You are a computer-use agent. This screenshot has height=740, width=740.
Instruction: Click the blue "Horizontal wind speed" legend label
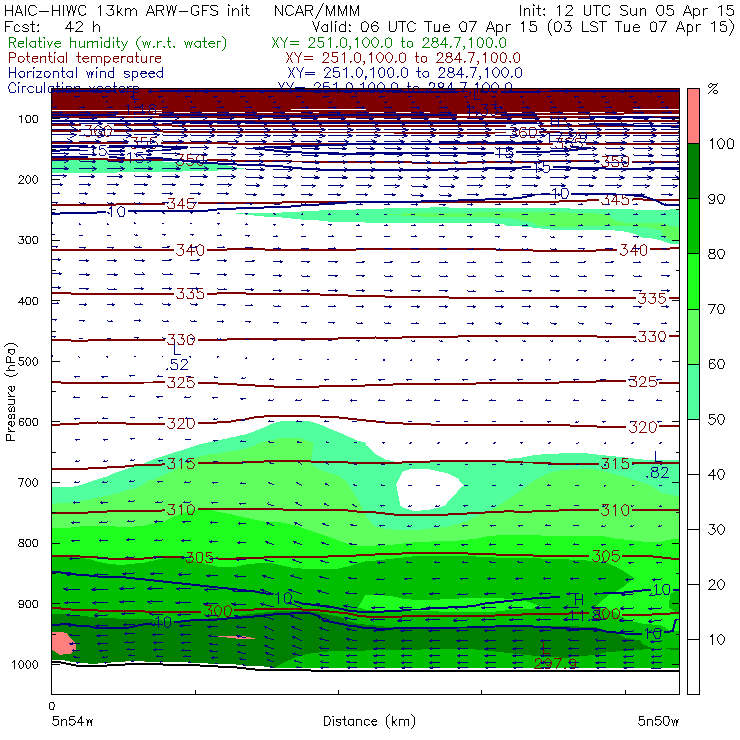(86, 73)
